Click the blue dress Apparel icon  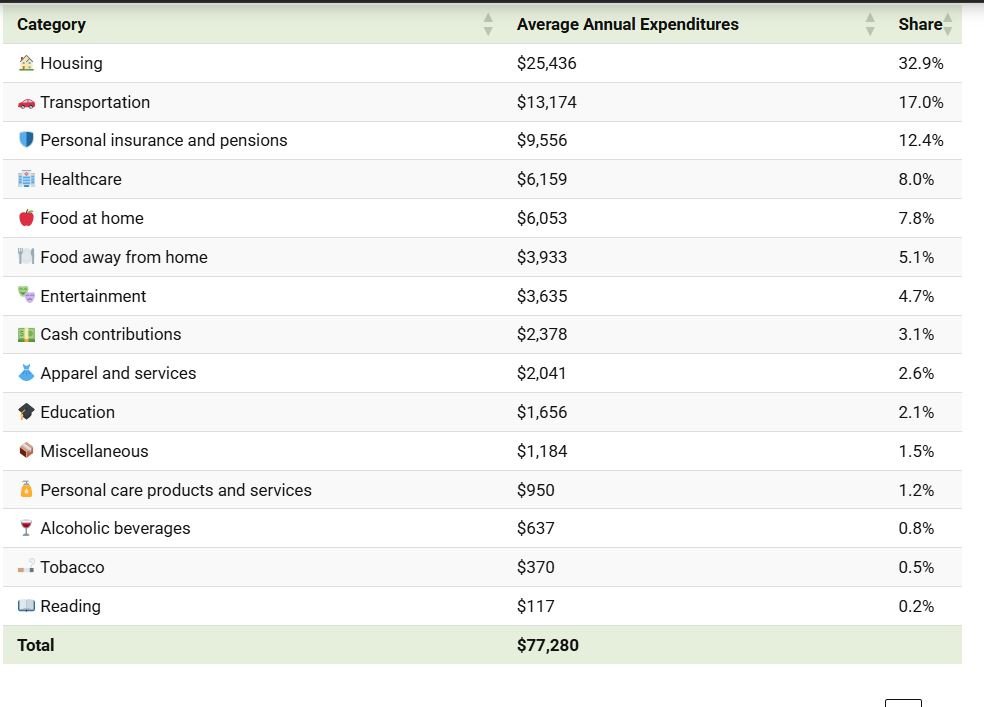pos(27,373)
